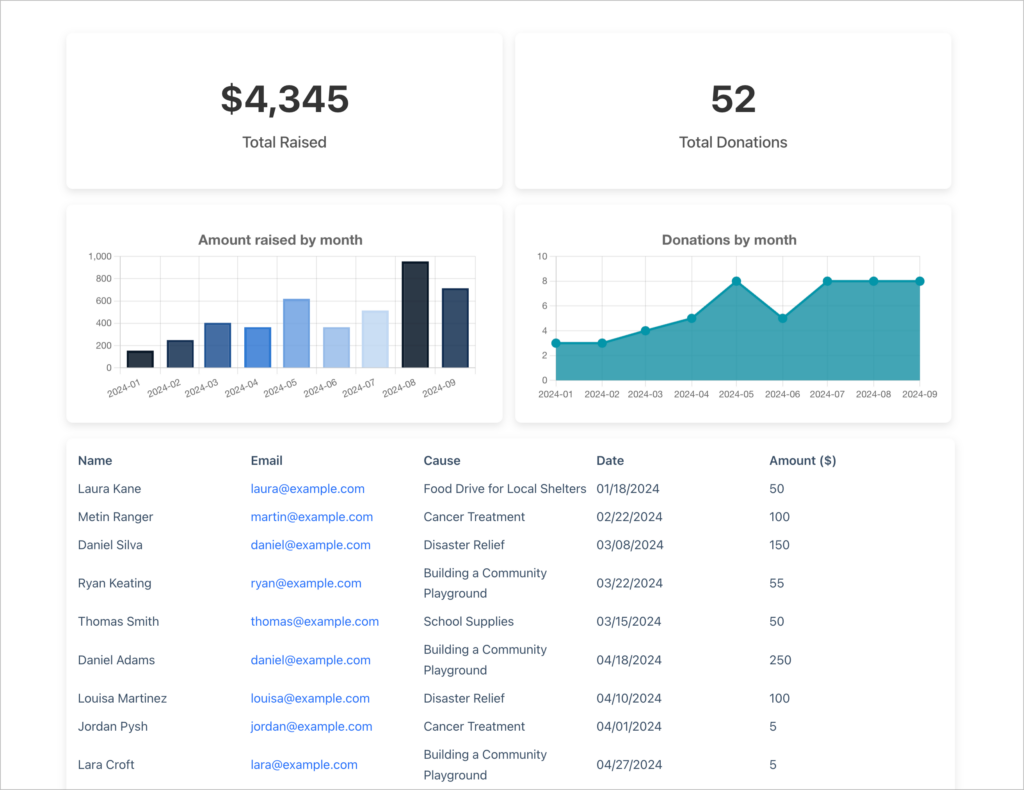Sort table by the Name column header
The width and height of the screenshot is (1024, 790).
tap(94, 460)
